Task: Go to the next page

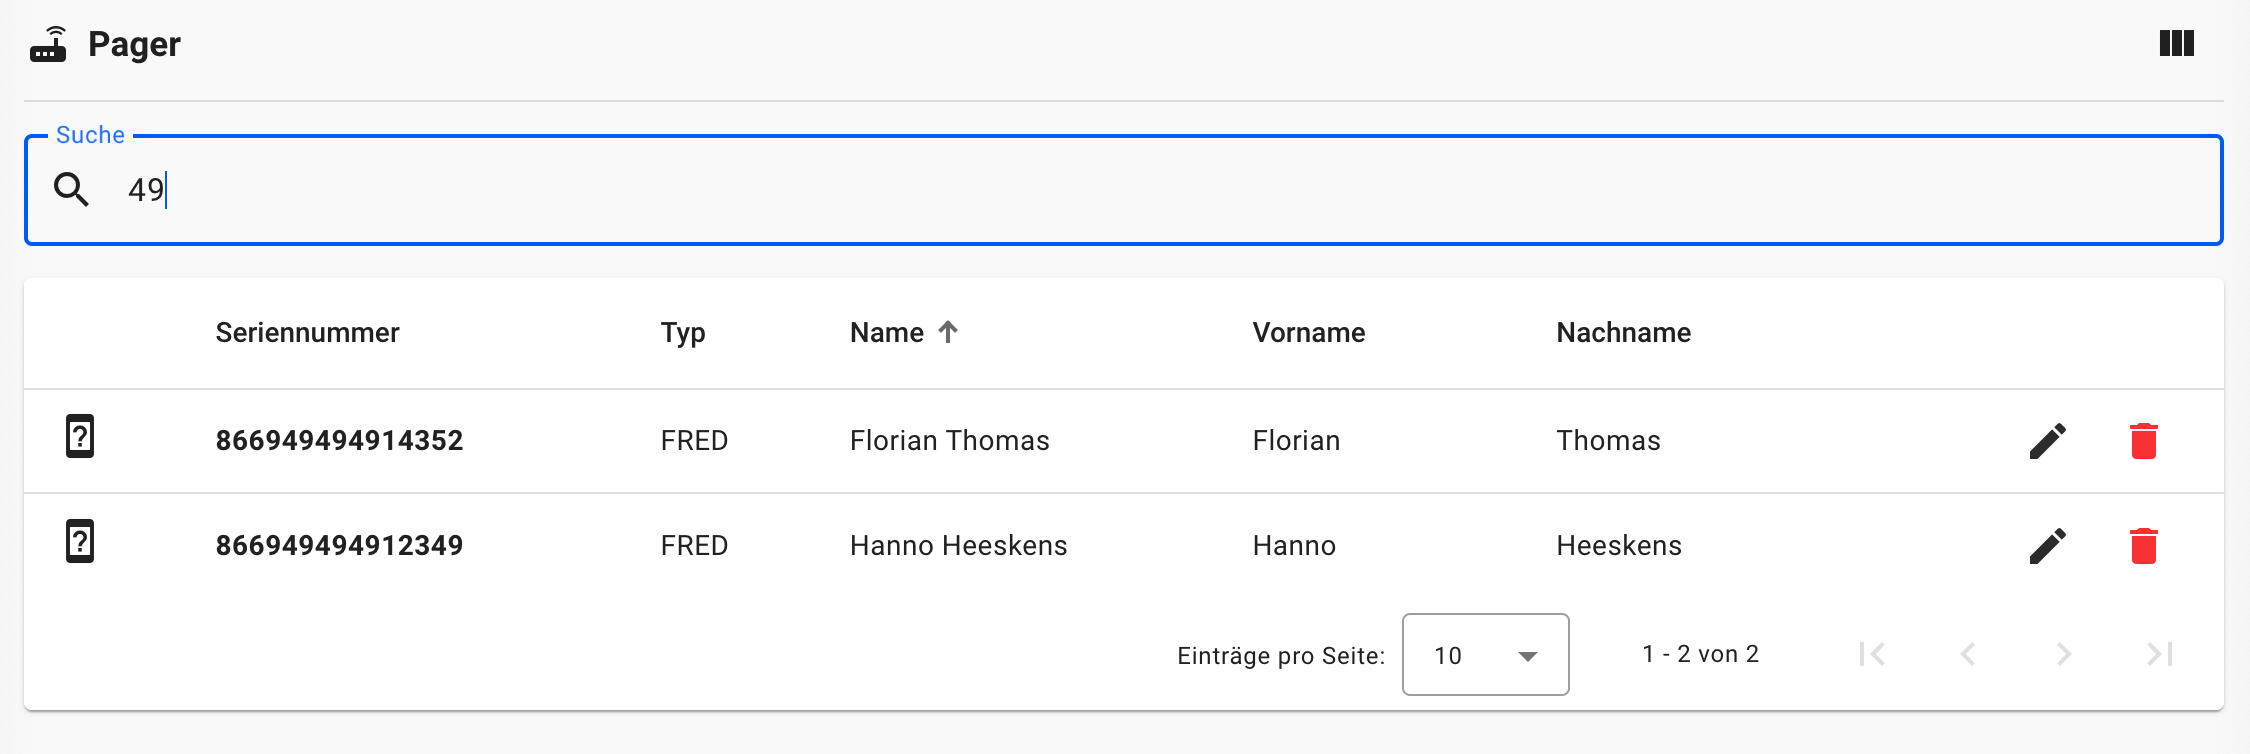Action: pyautogui.click(x=2064, y=654)
